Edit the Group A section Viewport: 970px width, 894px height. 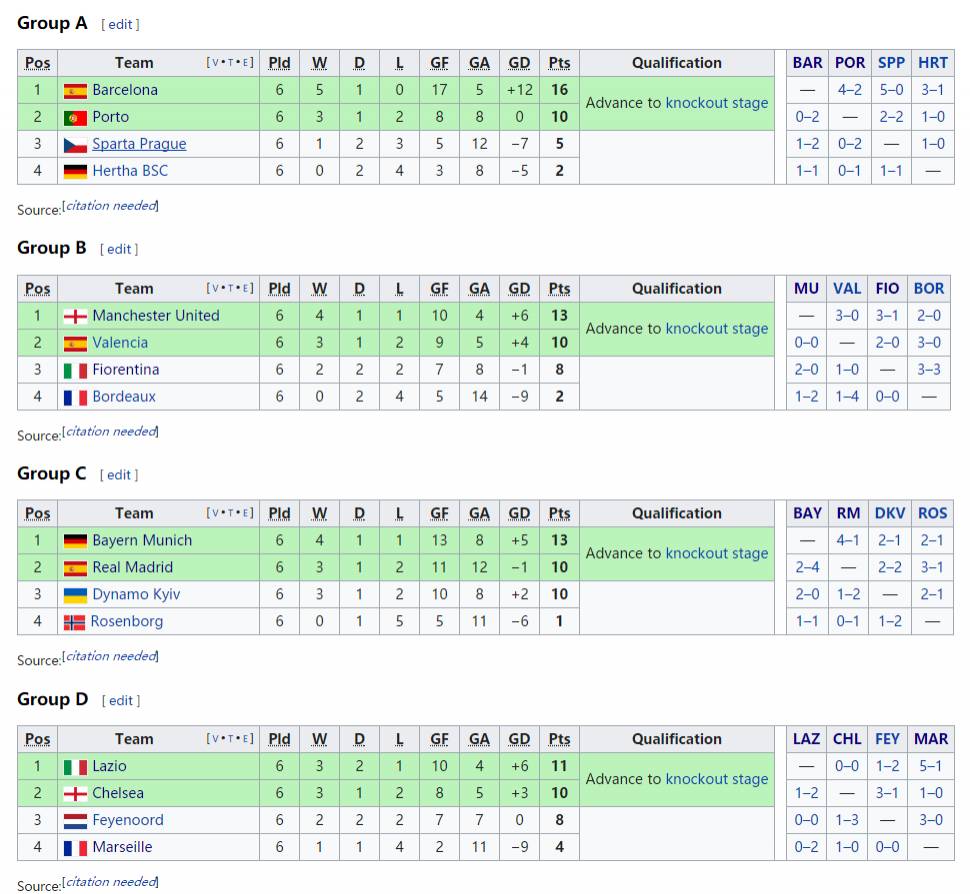point(120,24)
